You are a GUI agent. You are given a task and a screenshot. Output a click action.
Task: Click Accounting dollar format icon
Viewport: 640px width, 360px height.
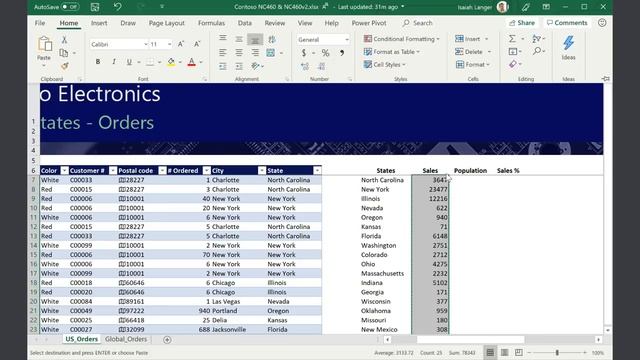pos(304,53)
